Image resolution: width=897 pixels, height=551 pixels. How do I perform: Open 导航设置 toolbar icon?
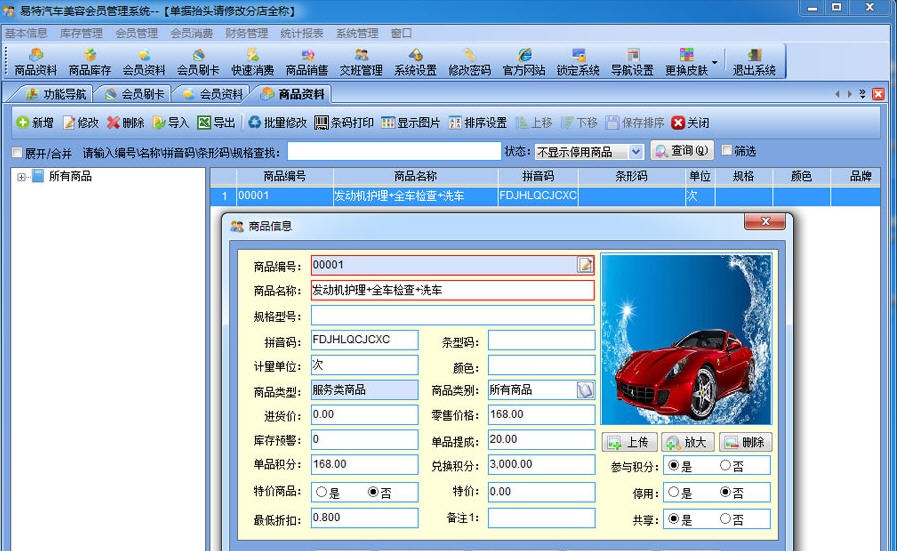click(x=632, y=62)
